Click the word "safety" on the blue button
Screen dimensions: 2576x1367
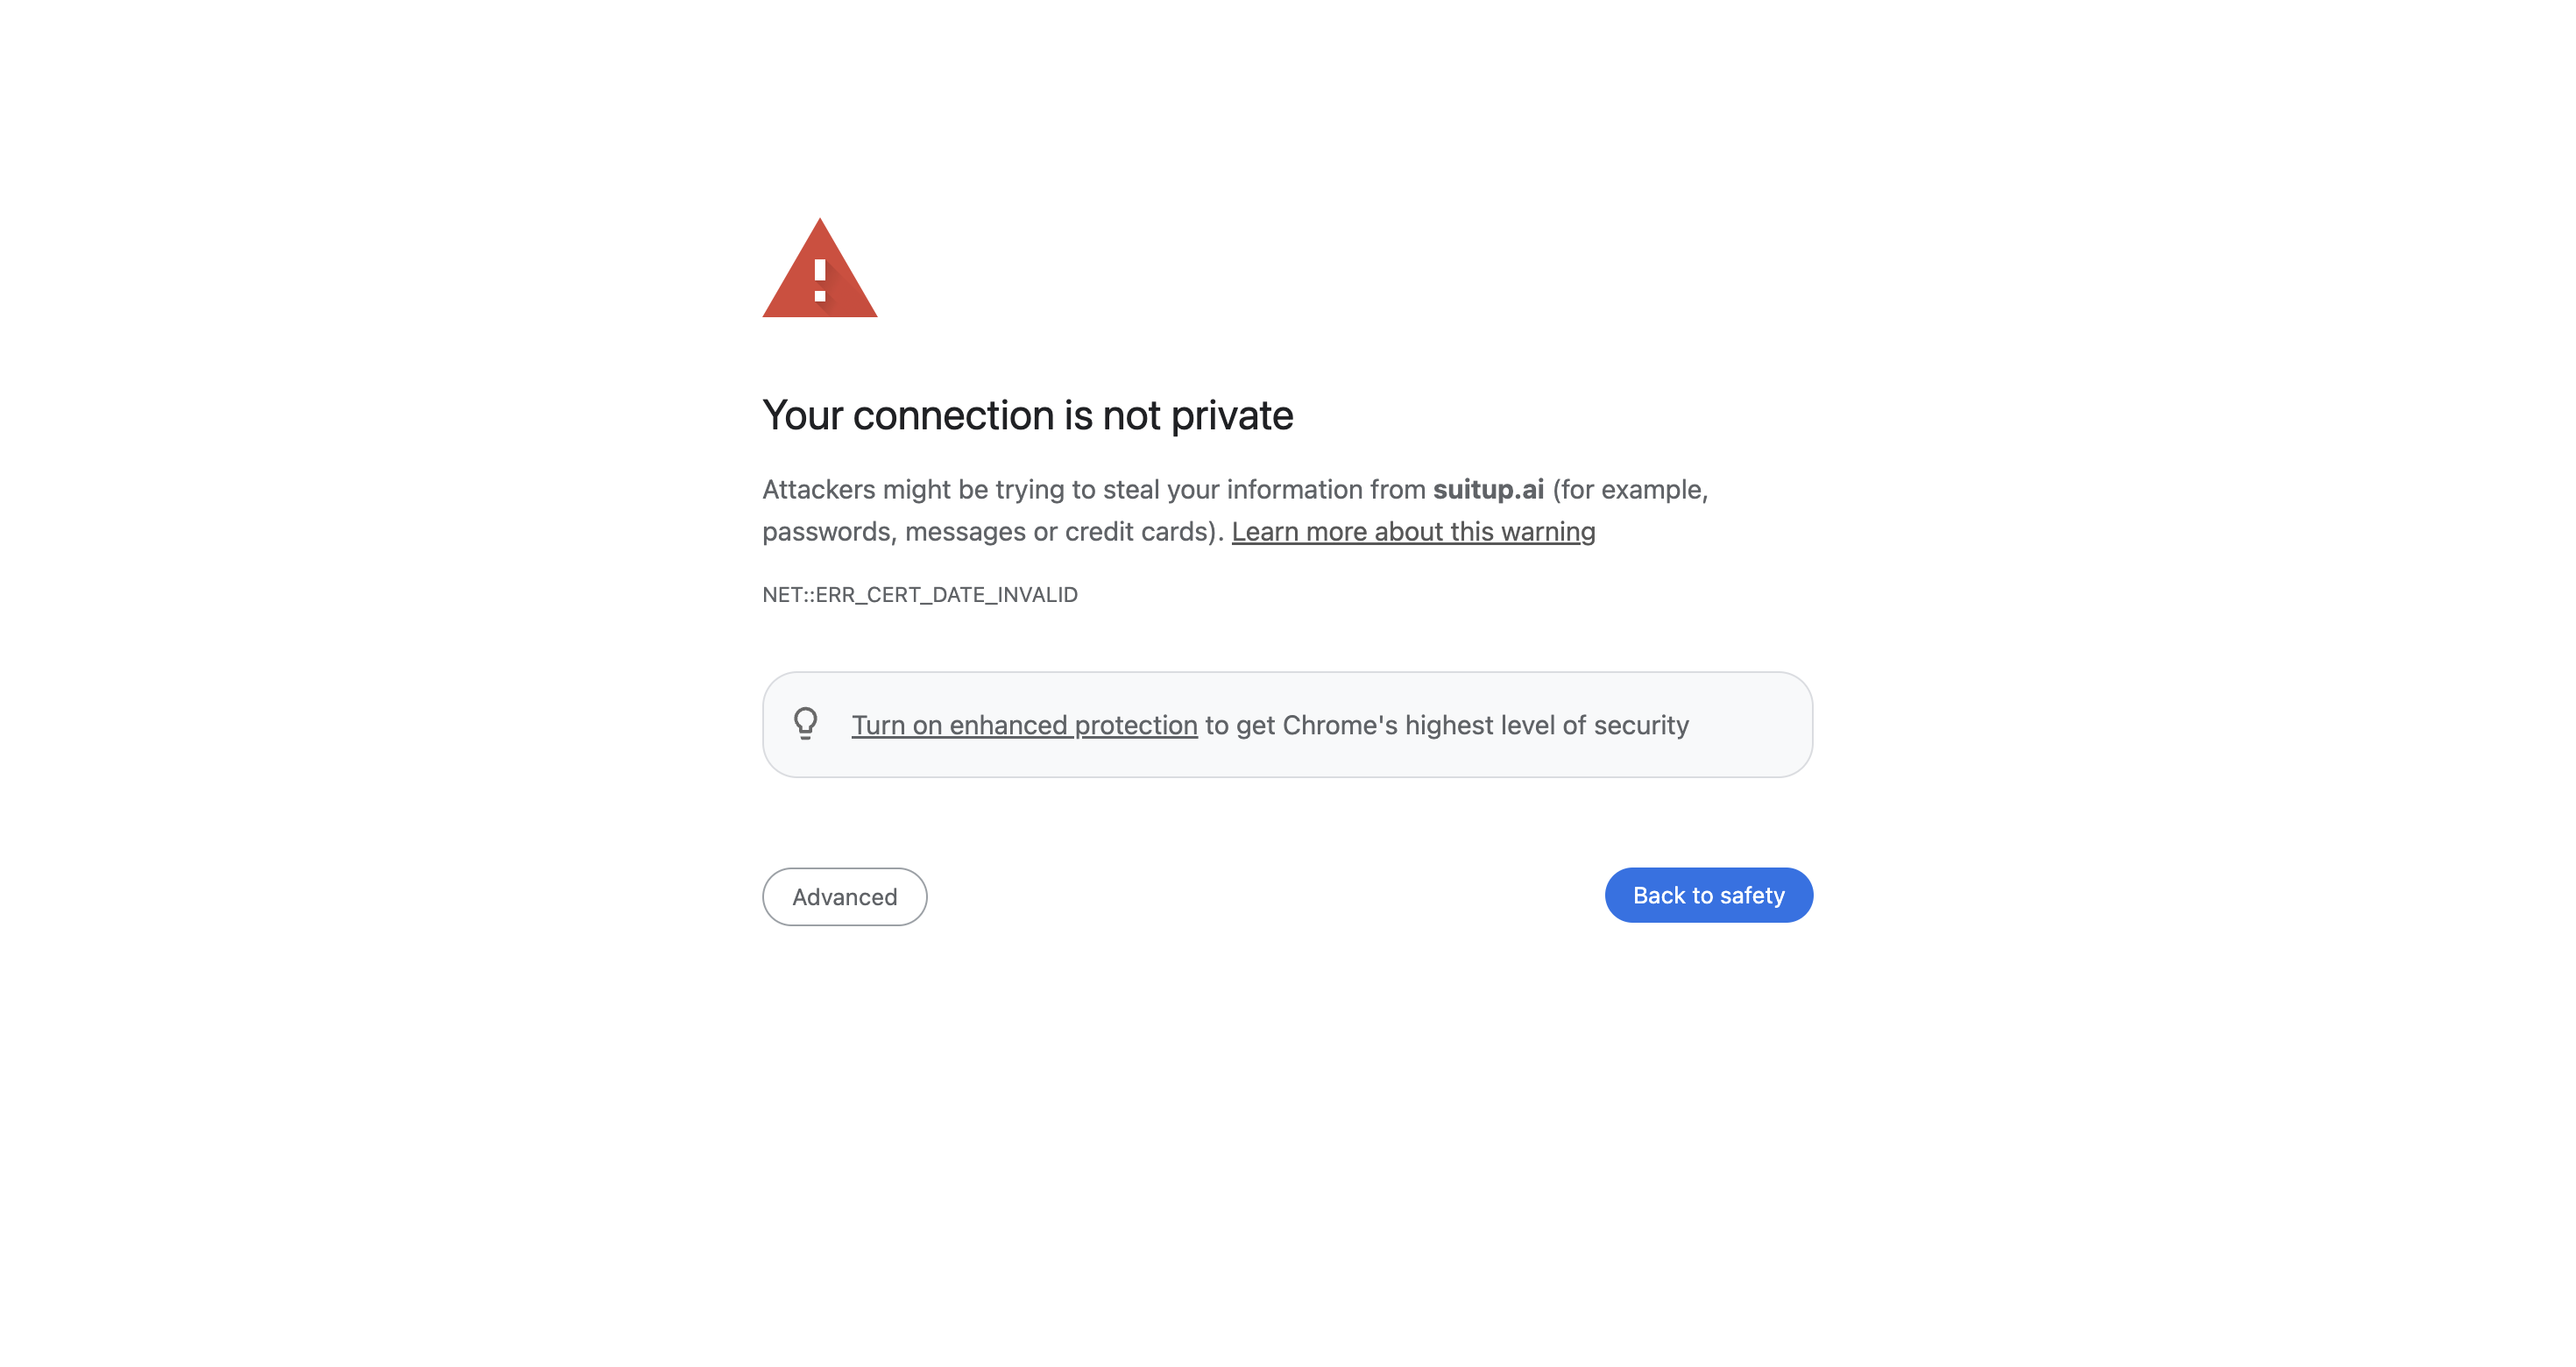1751,895
